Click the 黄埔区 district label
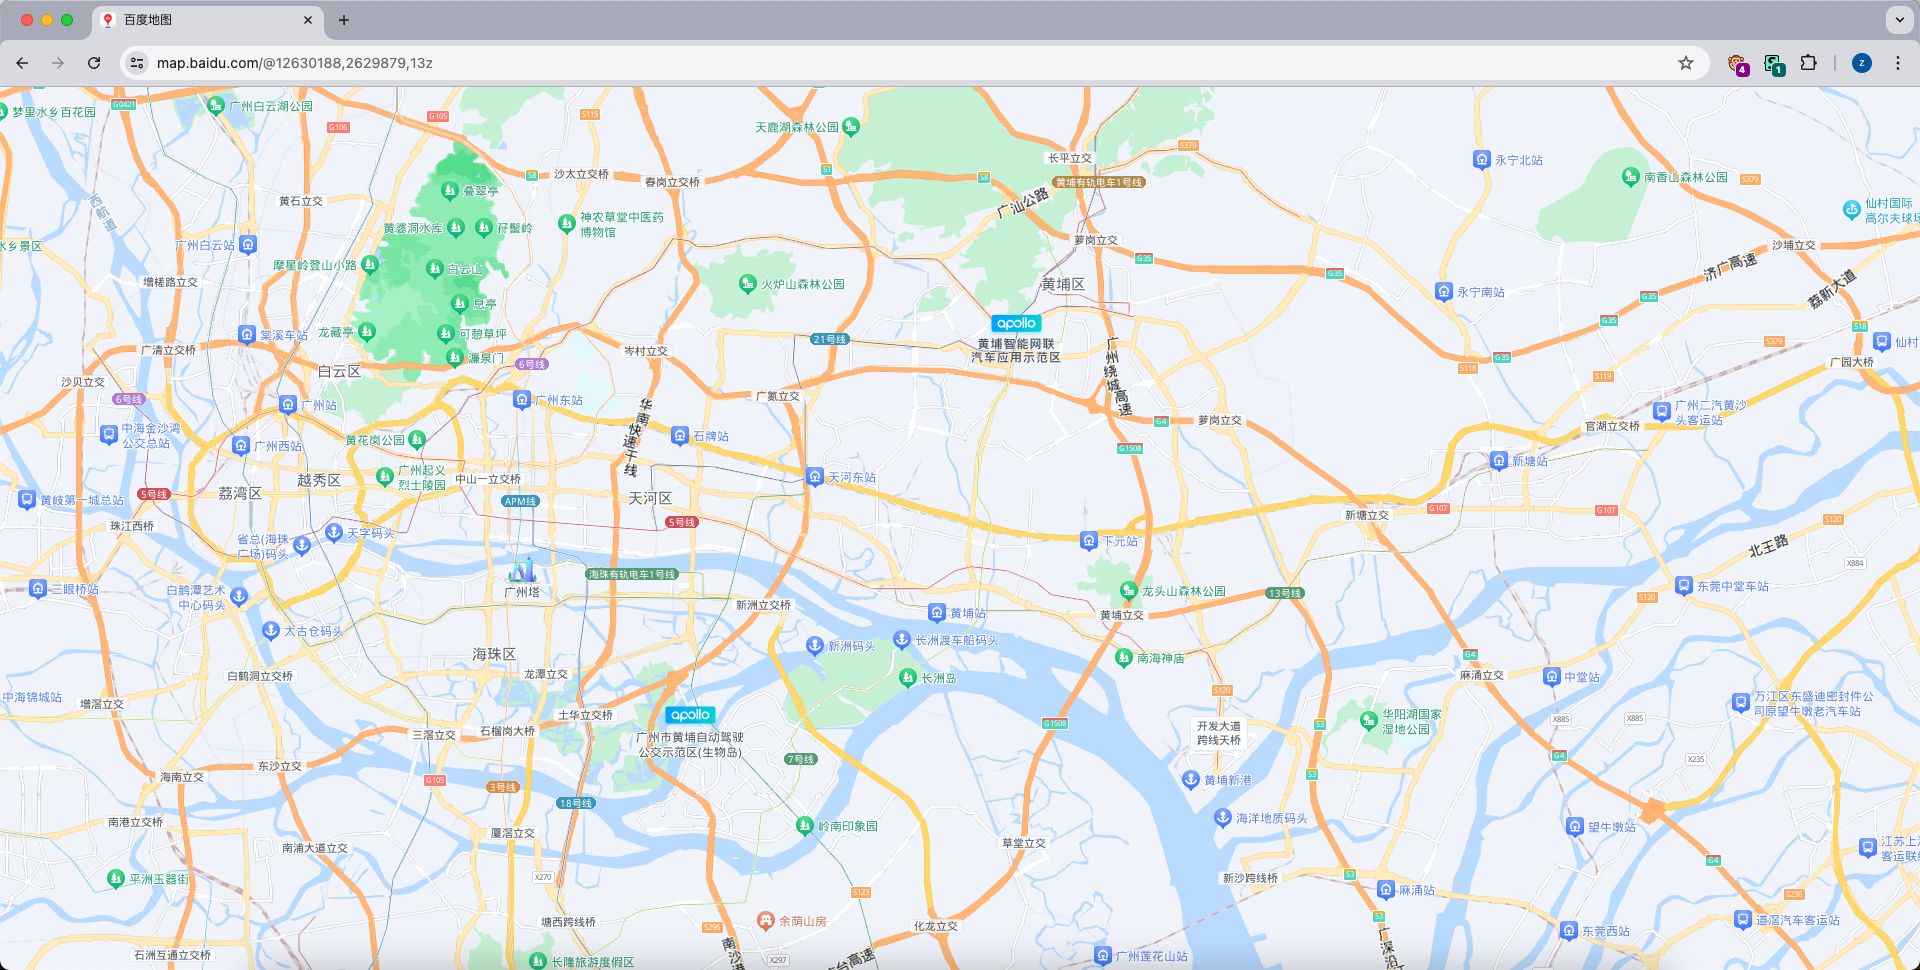Viewport: 1920px width, 970px height. (1063, 284)
